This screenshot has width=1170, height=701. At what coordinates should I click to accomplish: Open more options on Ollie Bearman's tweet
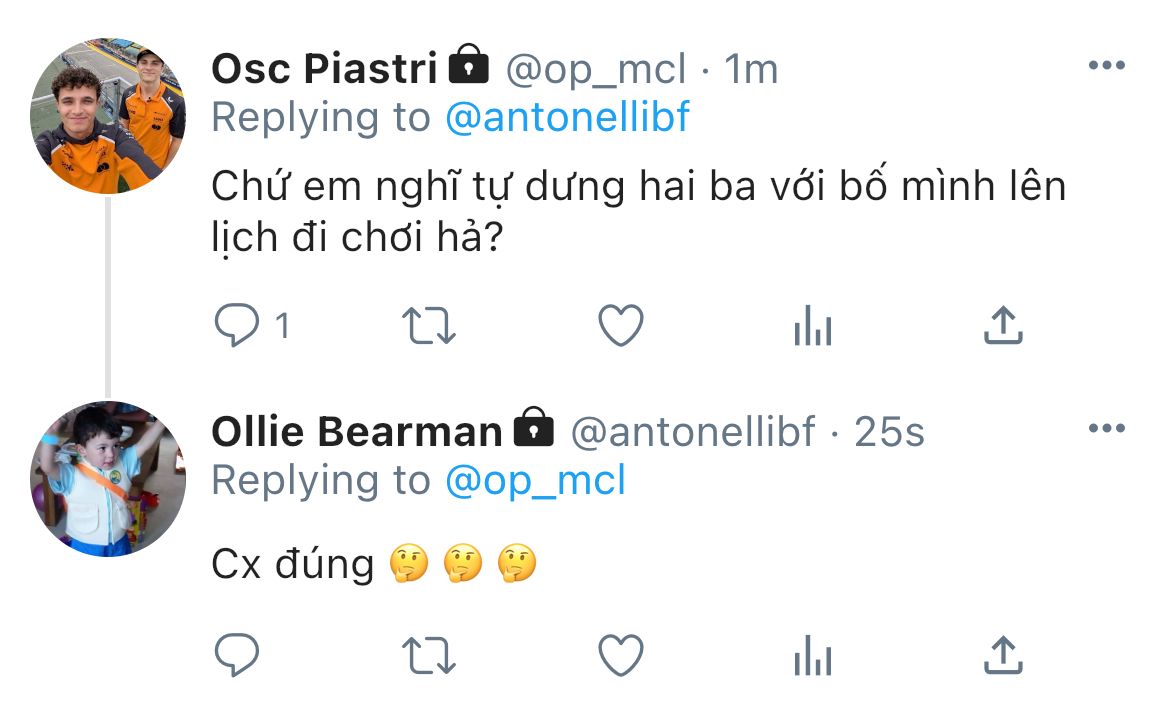1106,429
